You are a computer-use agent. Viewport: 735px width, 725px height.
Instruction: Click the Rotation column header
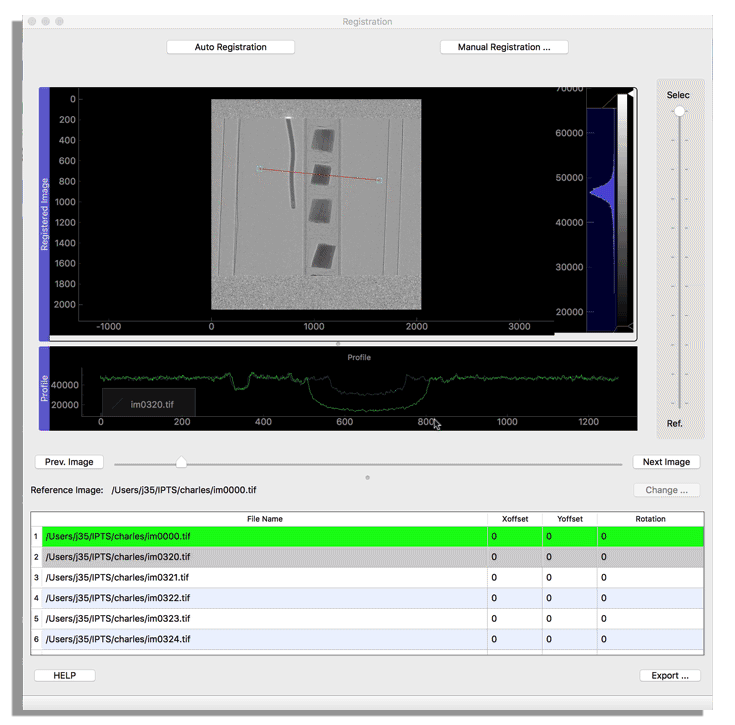(x=650, y=519)
